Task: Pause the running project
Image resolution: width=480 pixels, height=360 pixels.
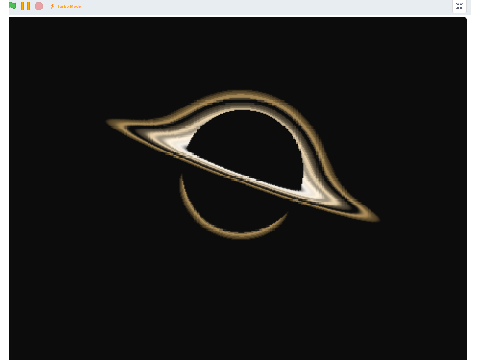Action: 25,6
